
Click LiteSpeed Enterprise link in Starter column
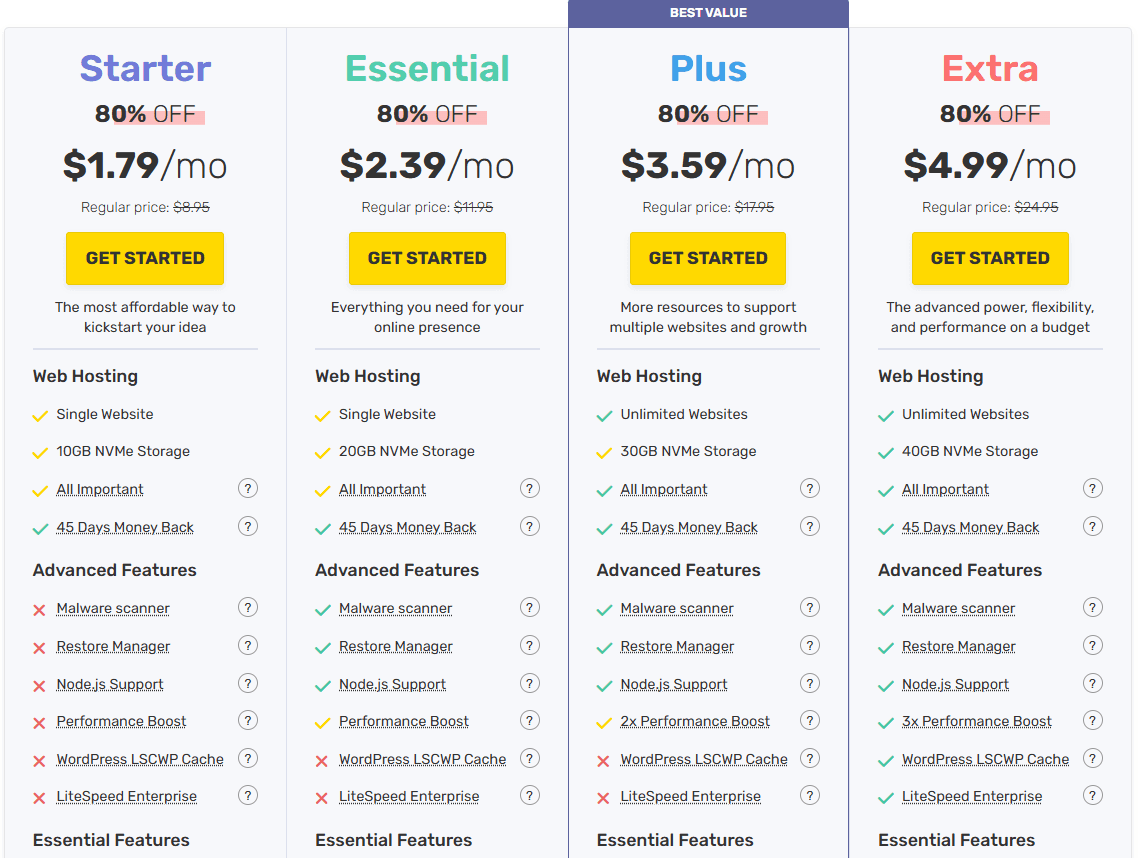[x=126, y=796]
